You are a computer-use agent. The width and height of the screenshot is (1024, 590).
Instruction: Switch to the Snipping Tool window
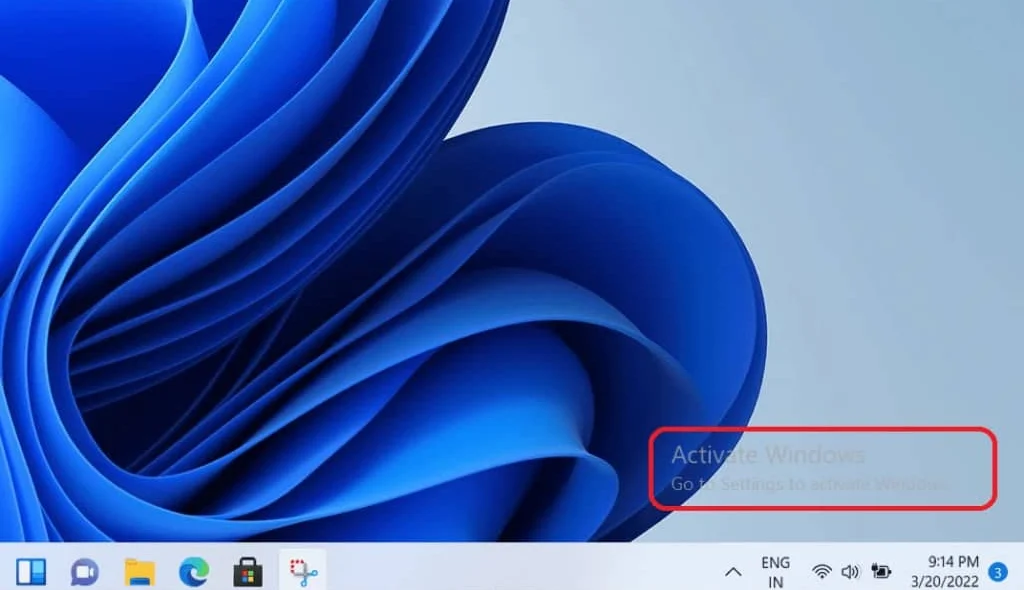(302, 572)
